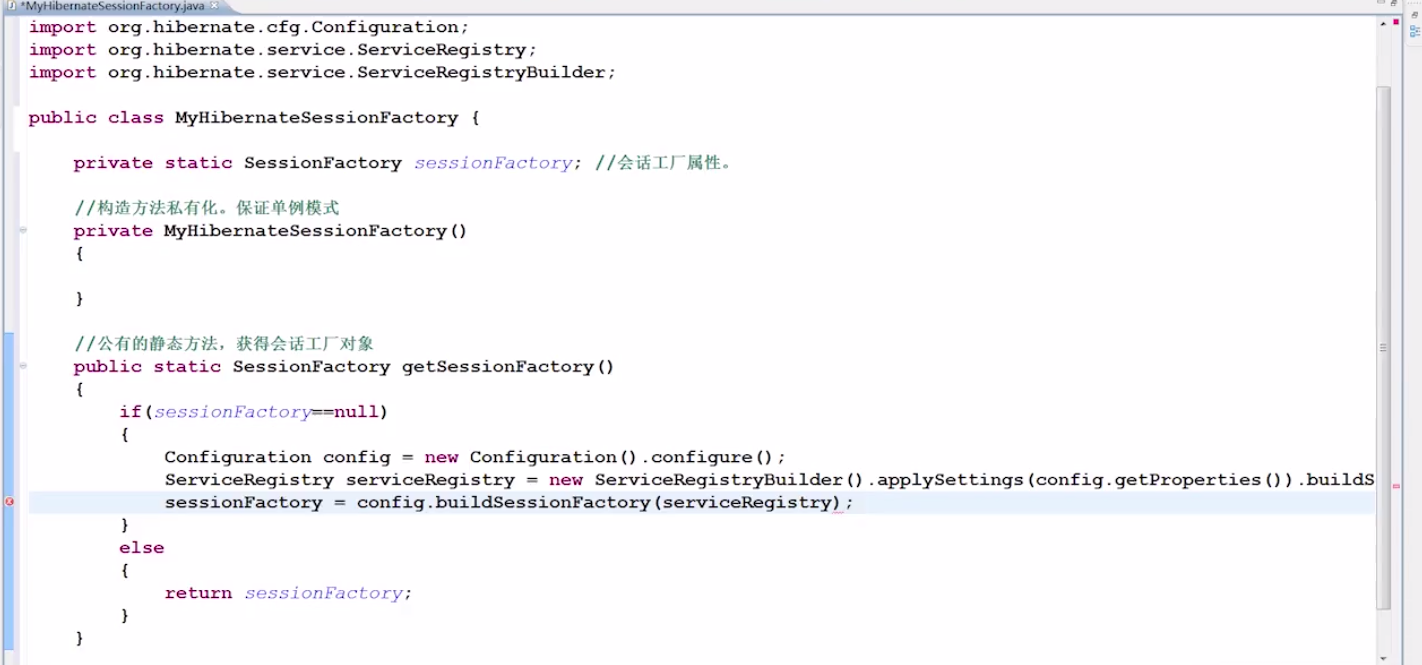Collapse the private constructor fold marker
Image resolution: width=1422 pixels, height=665 pixels.
pyautogui.click(x=22, y=231)
